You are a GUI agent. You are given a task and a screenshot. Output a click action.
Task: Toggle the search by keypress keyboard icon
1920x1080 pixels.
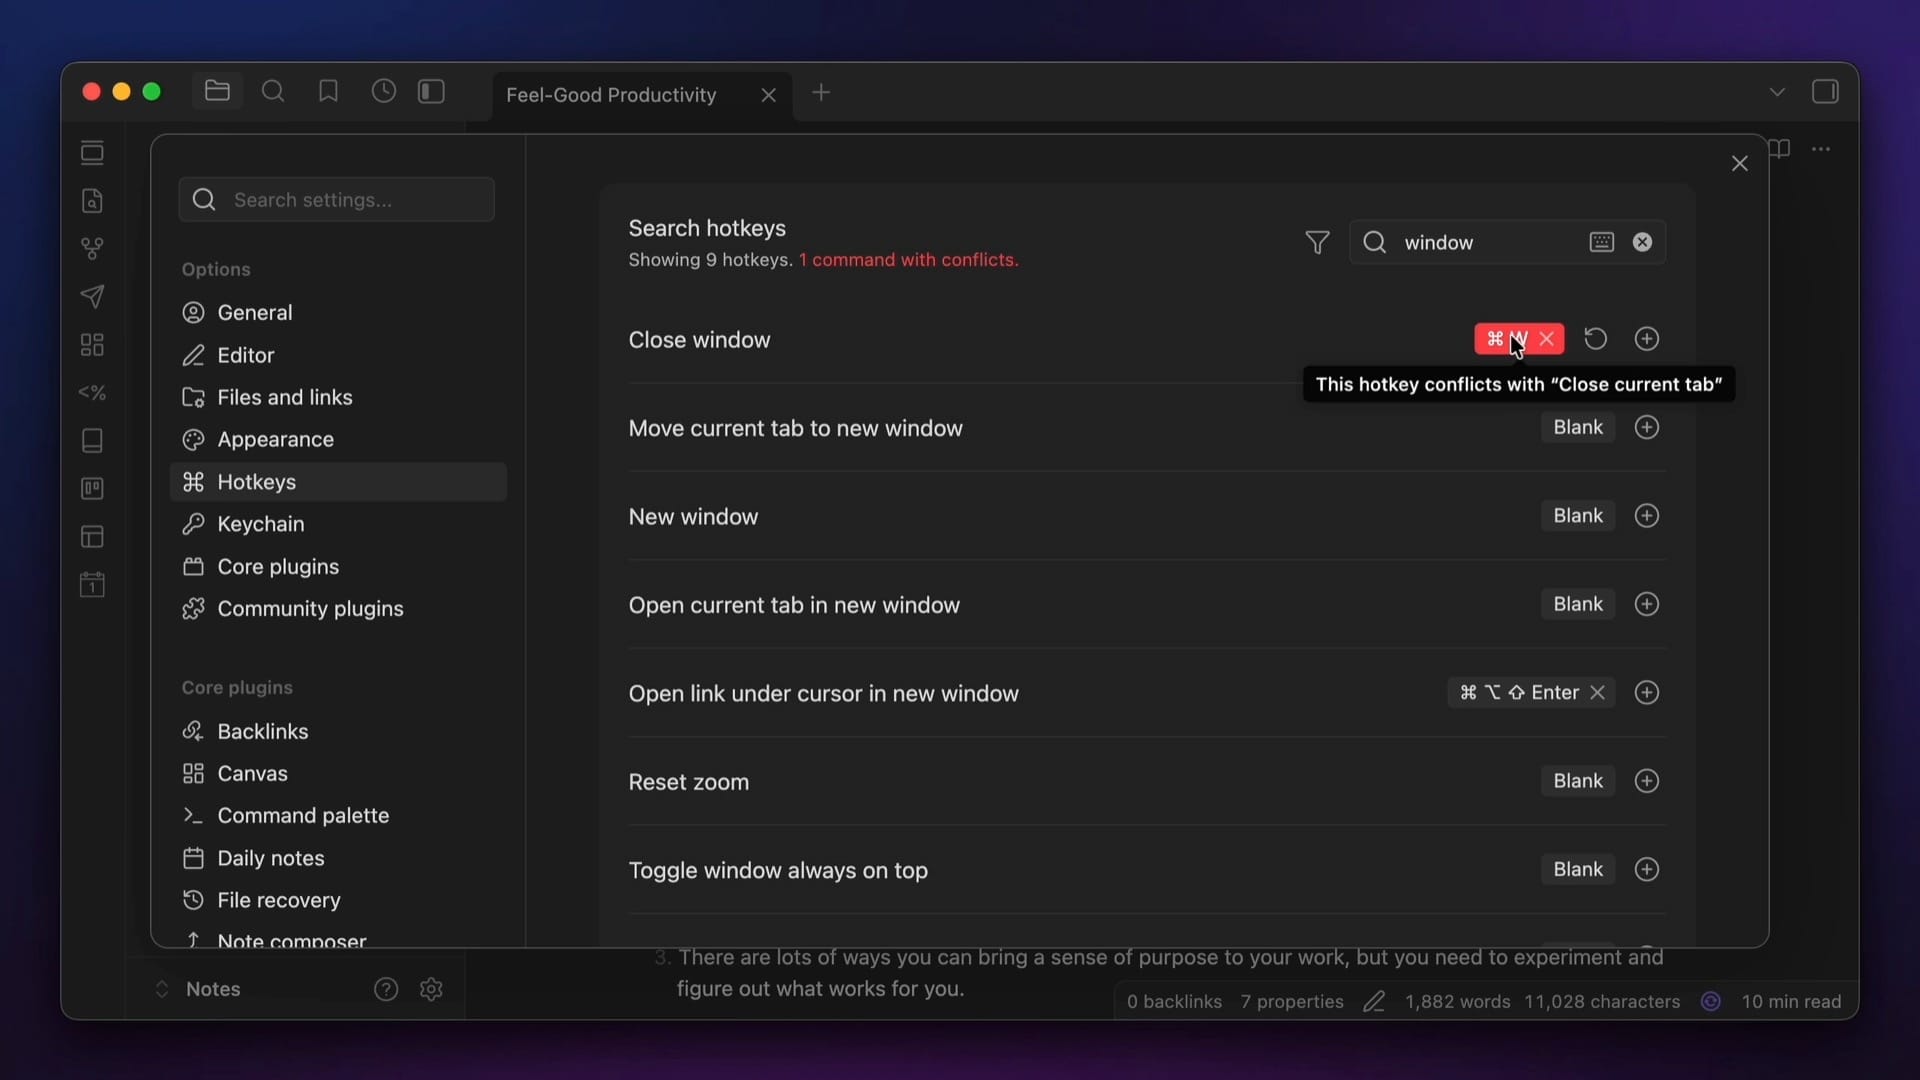(x=1601, y=243)
